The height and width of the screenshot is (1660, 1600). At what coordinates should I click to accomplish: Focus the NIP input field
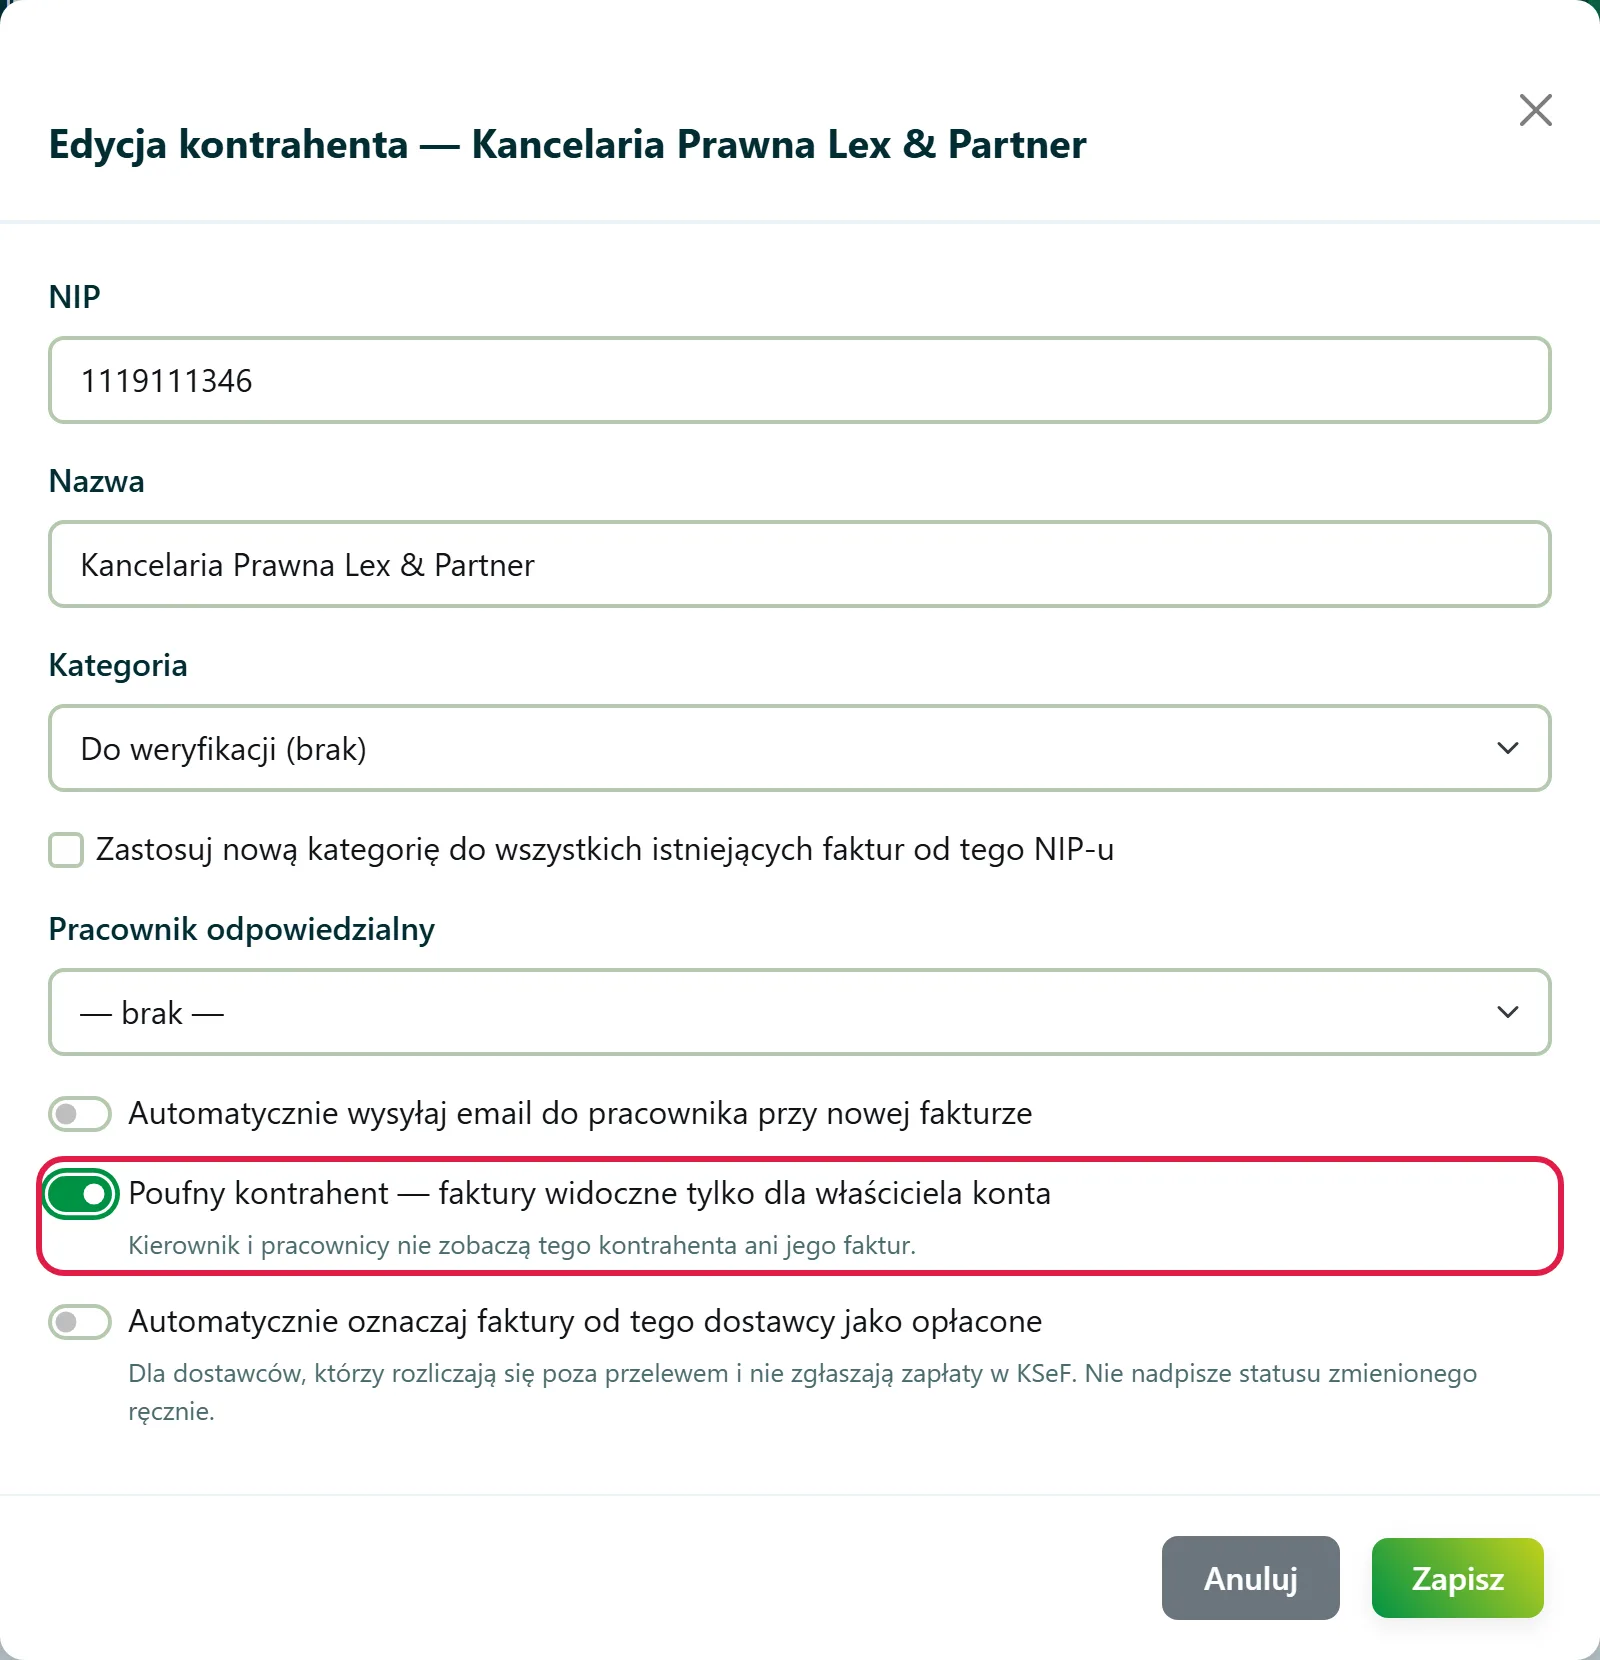pos(800,380)
